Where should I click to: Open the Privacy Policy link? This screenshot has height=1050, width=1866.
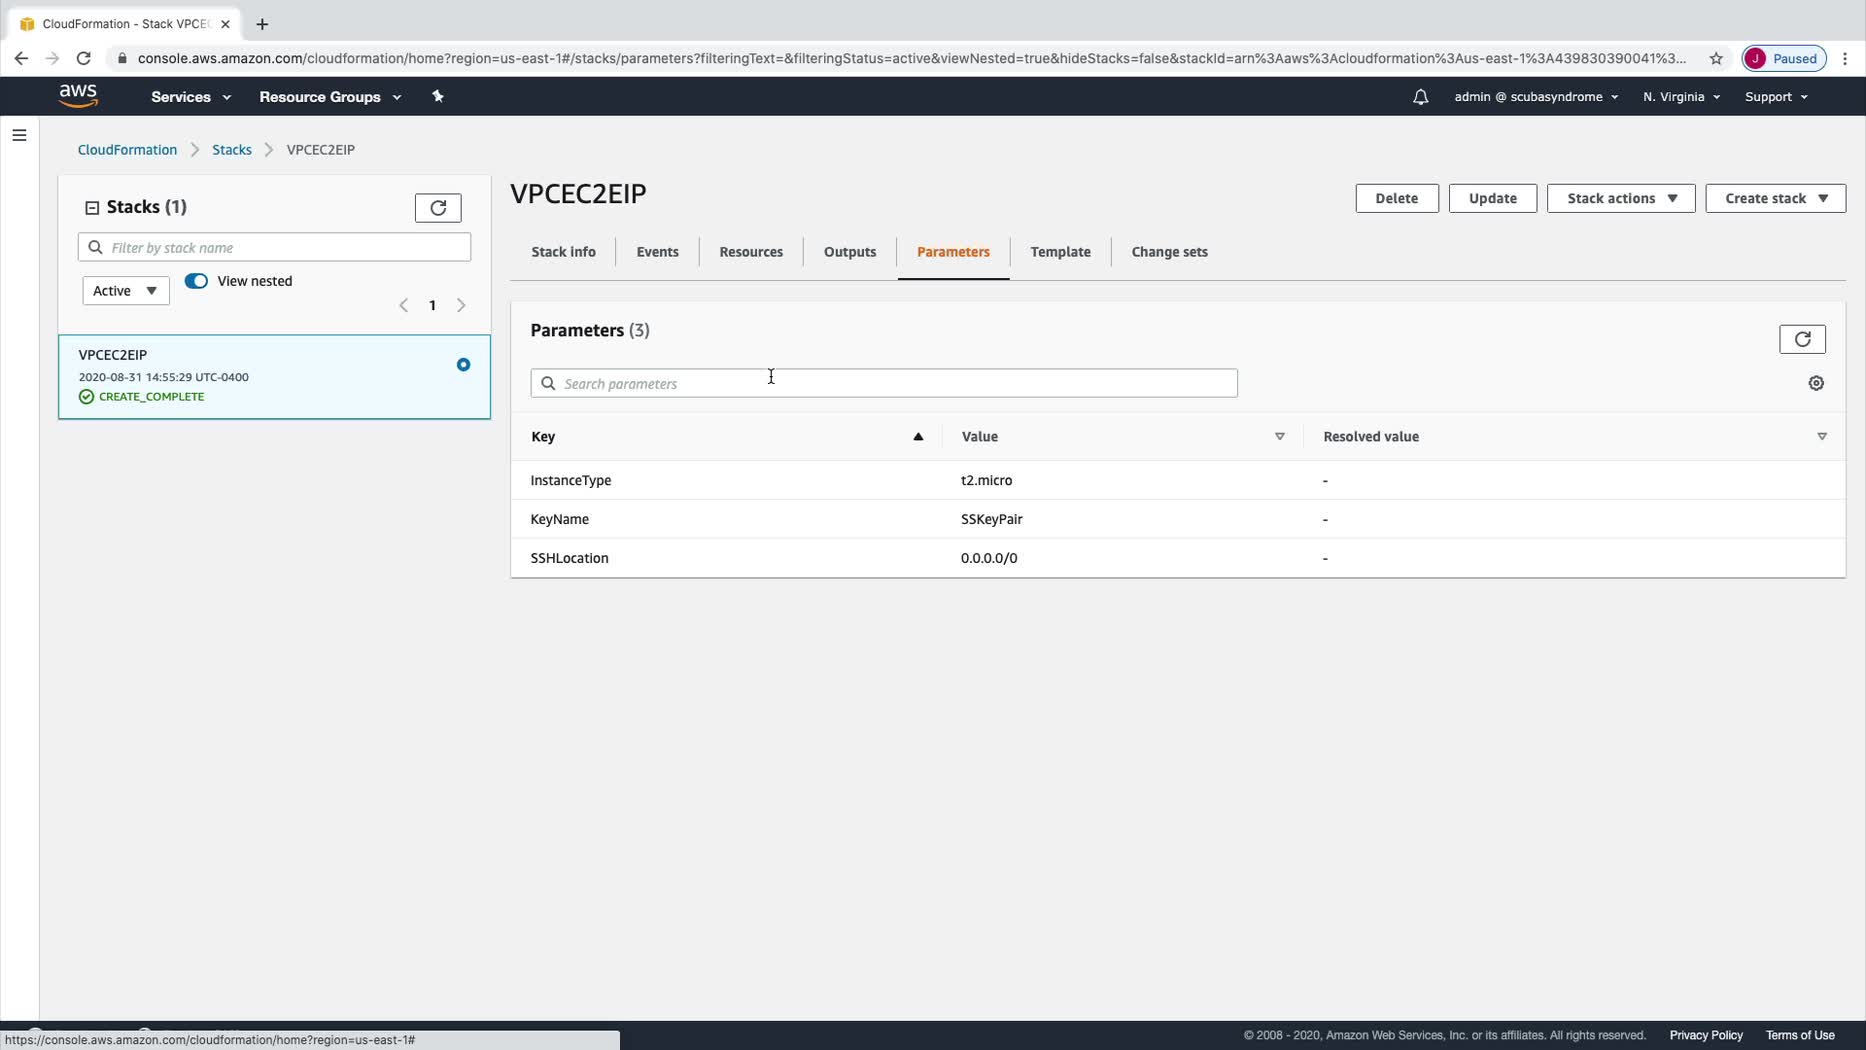1705,1036
